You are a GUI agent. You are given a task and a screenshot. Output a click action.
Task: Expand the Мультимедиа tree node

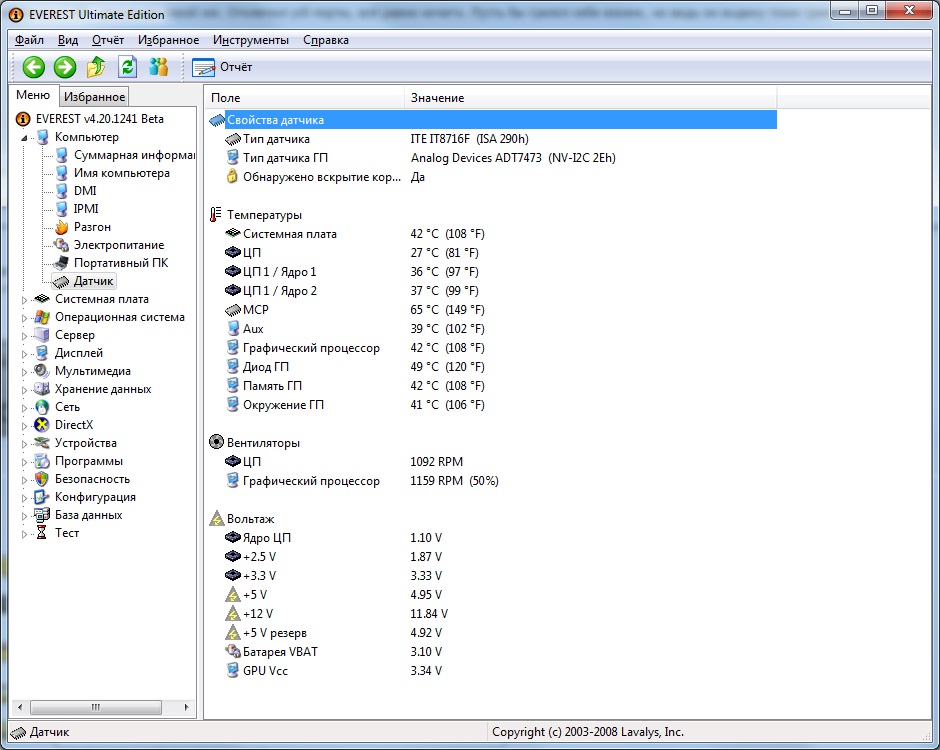(x=25, y=372)
